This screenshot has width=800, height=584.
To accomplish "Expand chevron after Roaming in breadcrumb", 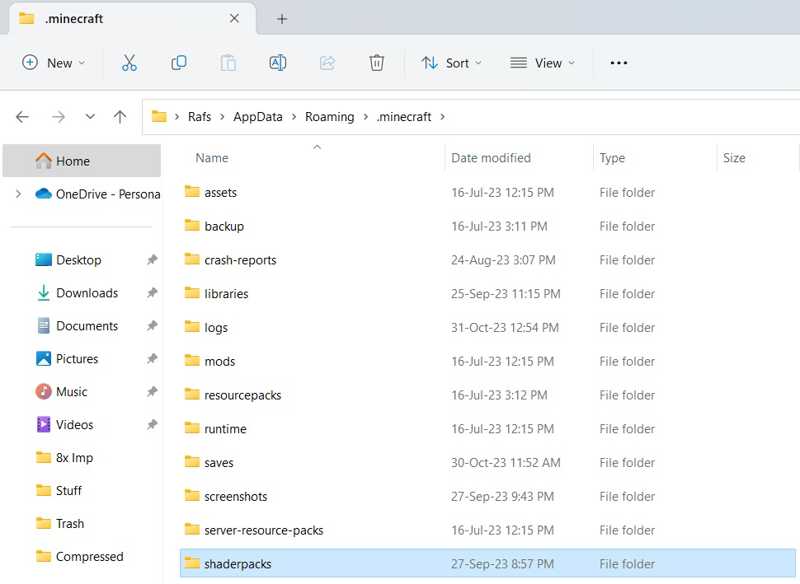I will [365, 117].
